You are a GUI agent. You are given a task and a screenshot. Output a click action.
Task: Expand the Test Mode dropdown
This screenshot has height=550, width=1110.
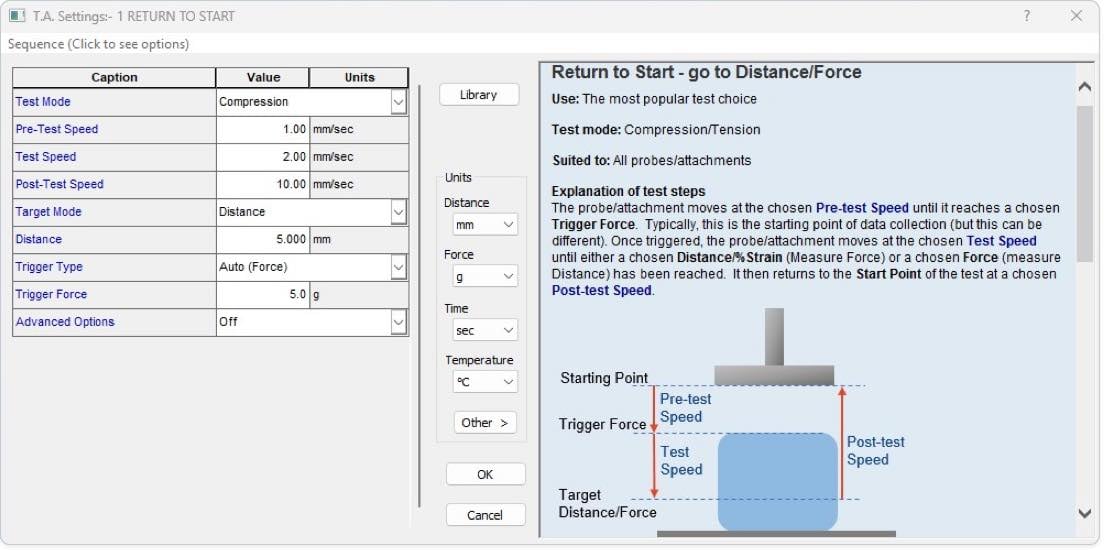(x=398, y=102)
